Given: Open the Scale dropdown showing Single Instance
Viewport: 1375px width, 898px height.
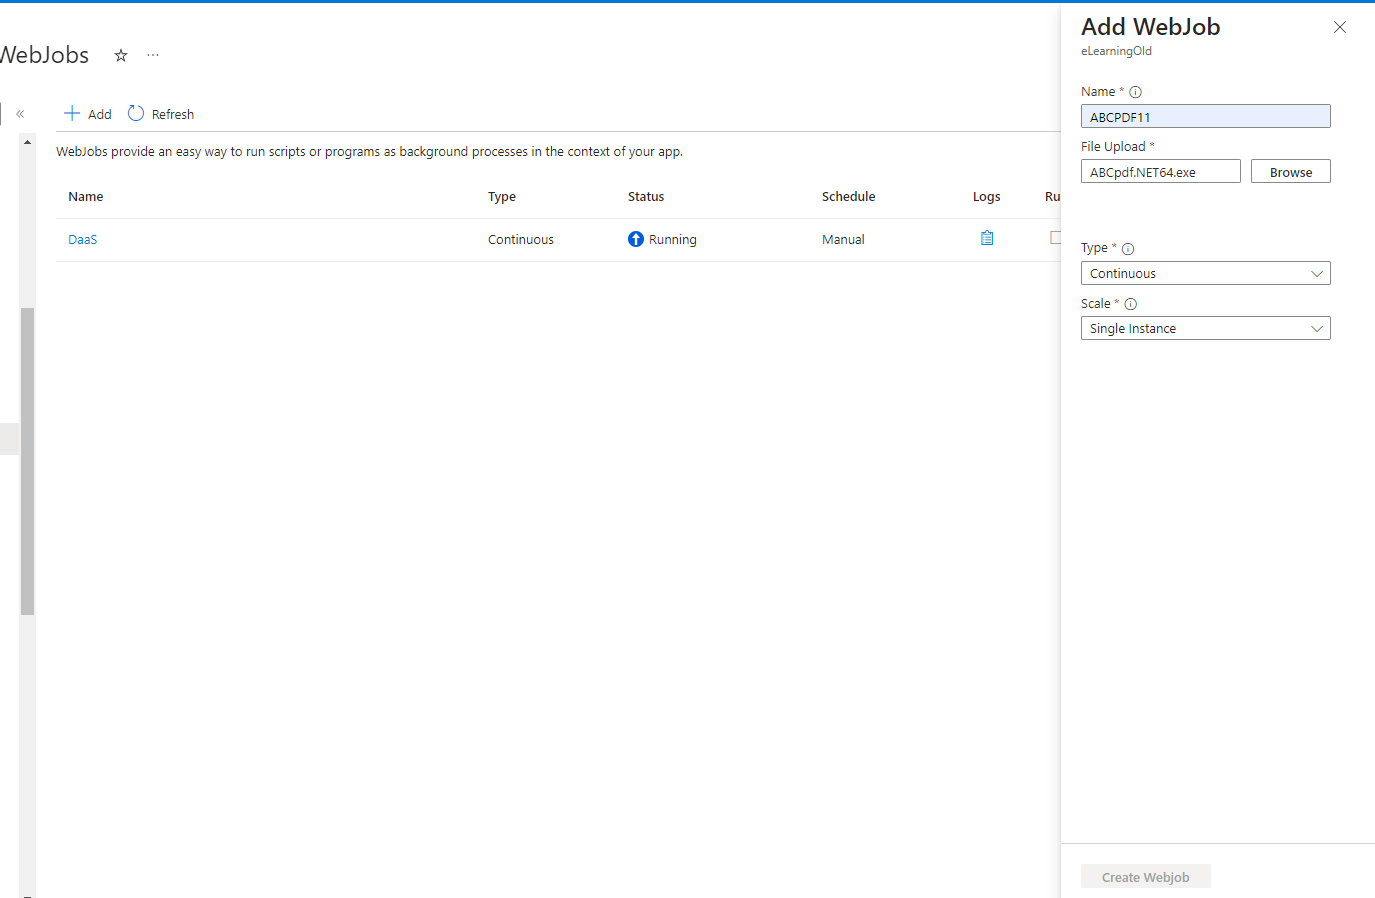Looking at the screenshot, I should click(x=1205, y=327).
